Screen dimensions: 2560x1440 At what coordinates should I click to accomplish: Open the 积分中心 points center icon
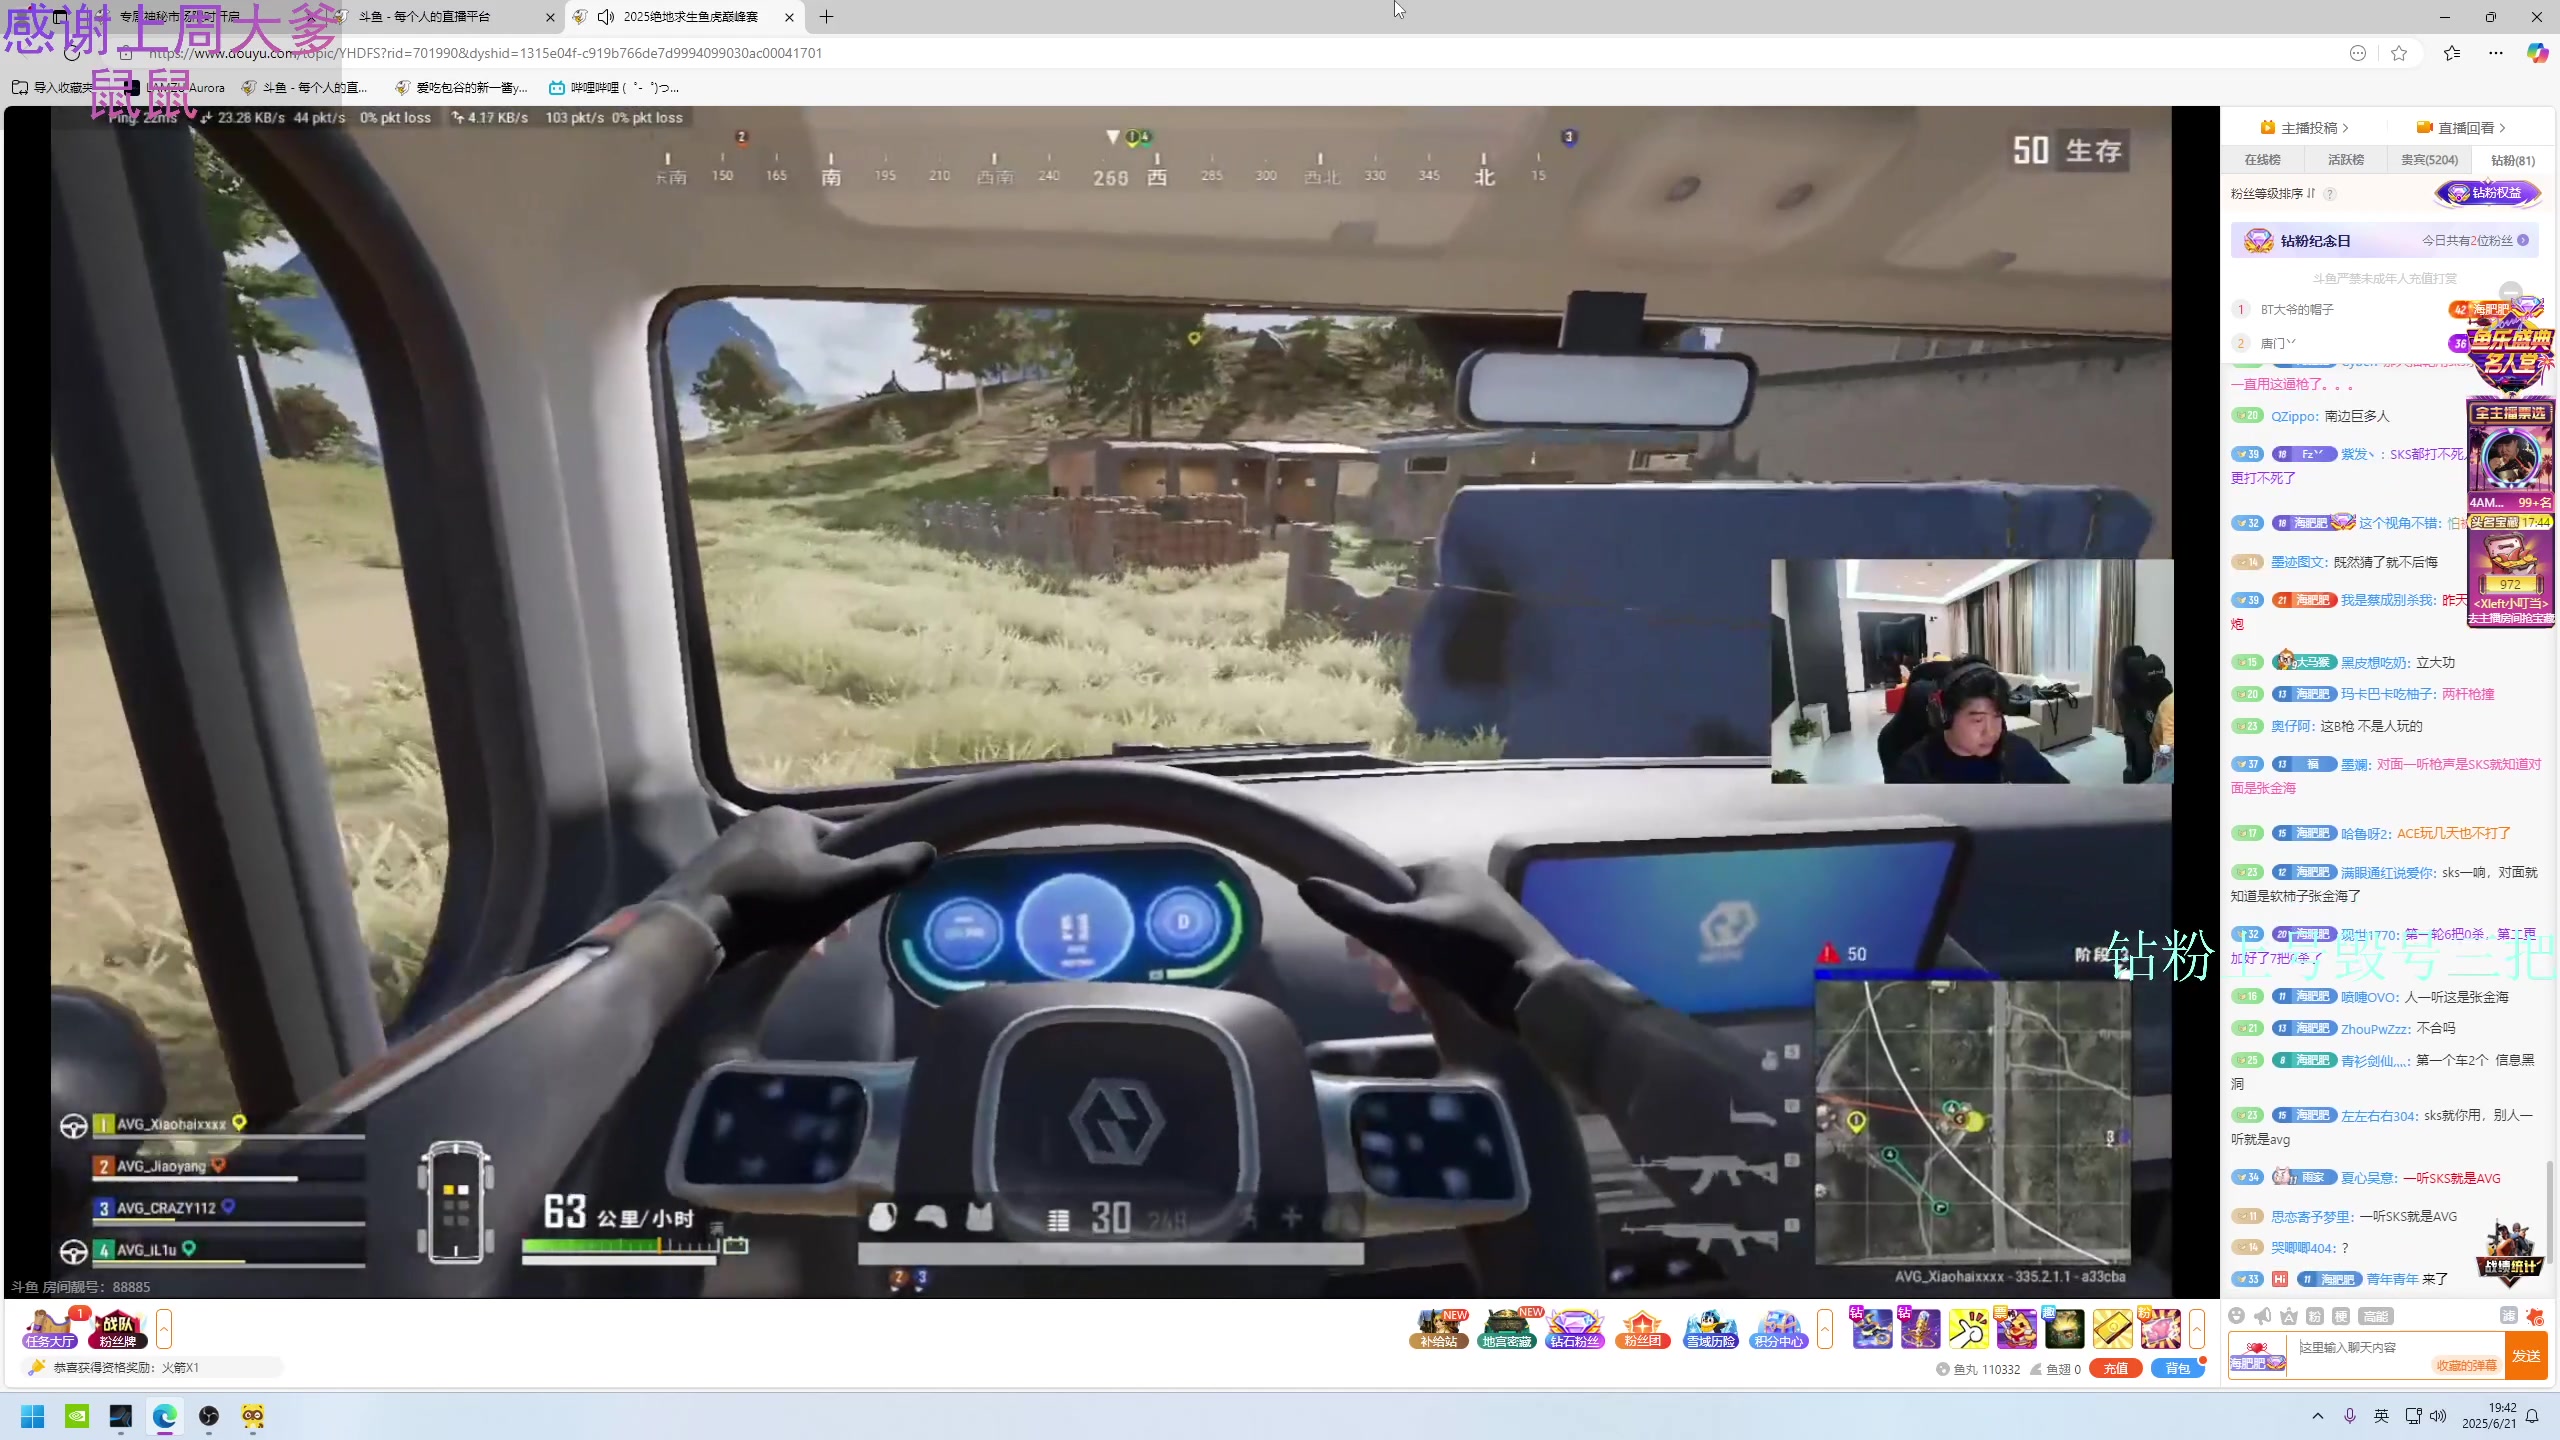(x=1778, y=1328)
